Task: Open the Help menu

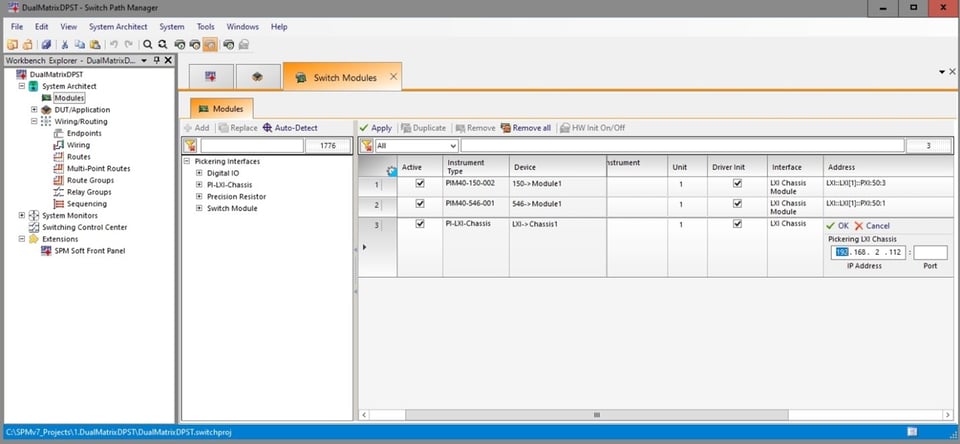Action: (279, 27)
